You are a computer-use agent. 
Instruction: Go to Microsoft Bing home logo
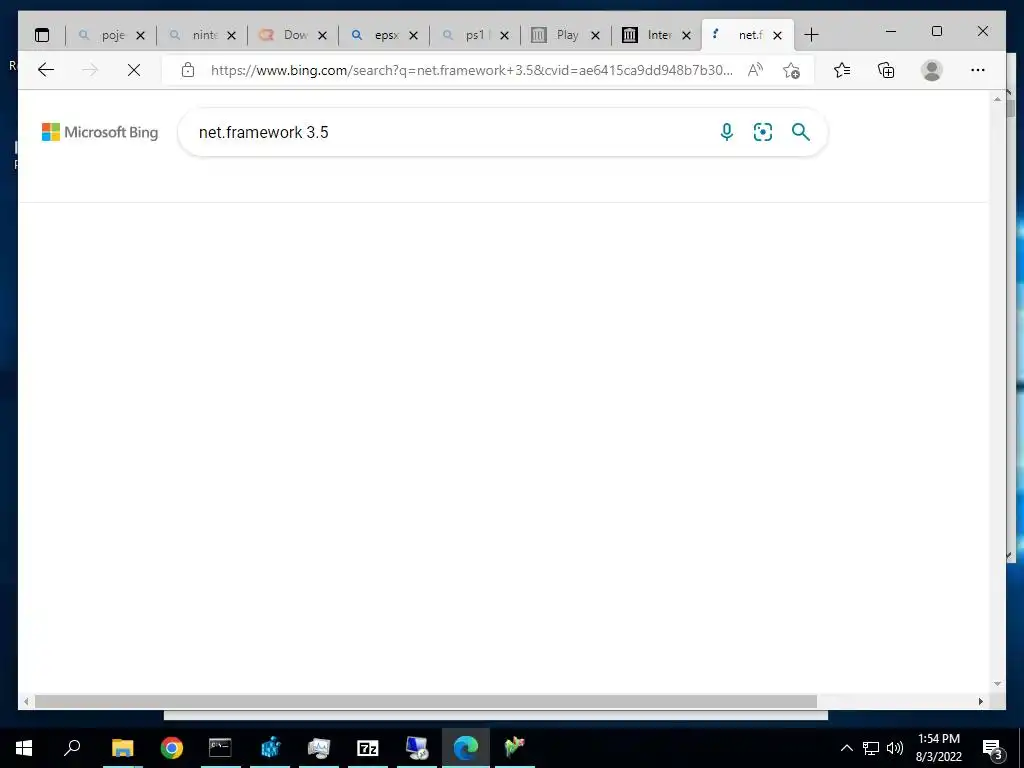(100, 132)
